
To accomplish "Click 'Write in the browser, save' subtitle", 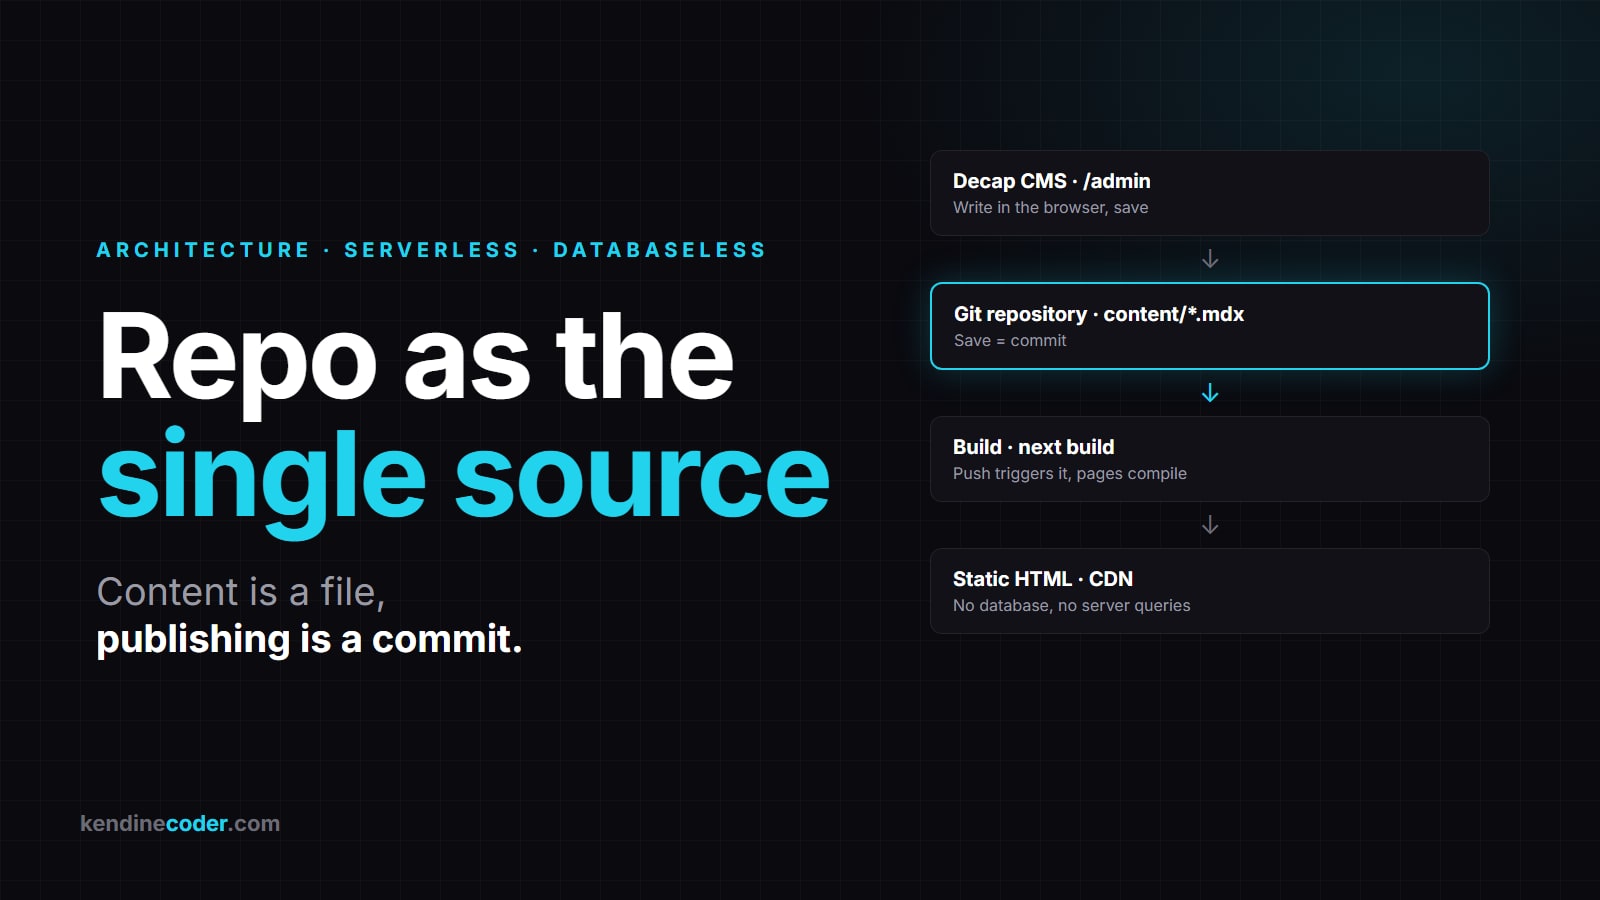I will click(1050, 208).
